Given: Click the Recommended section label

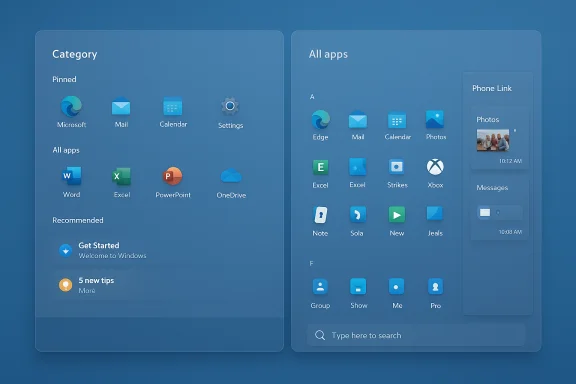Looking at the screenshot, I should 78,220.
